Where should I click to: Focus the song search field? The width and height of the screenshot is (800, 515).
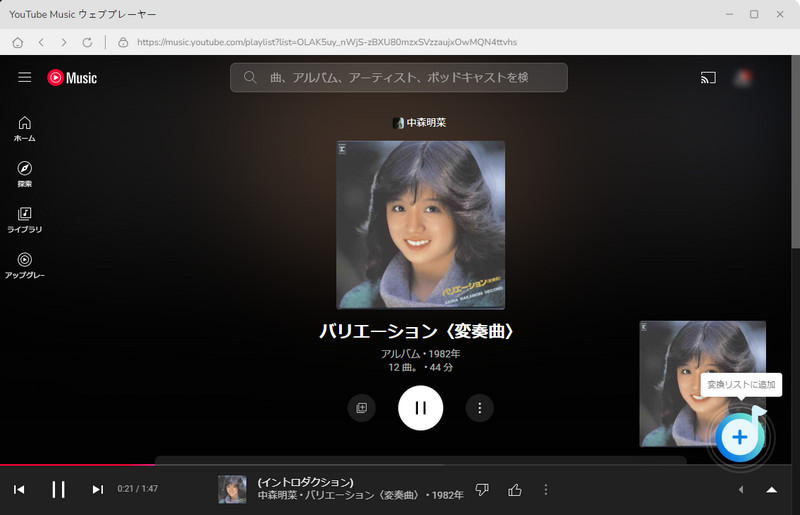coord(398,78)
